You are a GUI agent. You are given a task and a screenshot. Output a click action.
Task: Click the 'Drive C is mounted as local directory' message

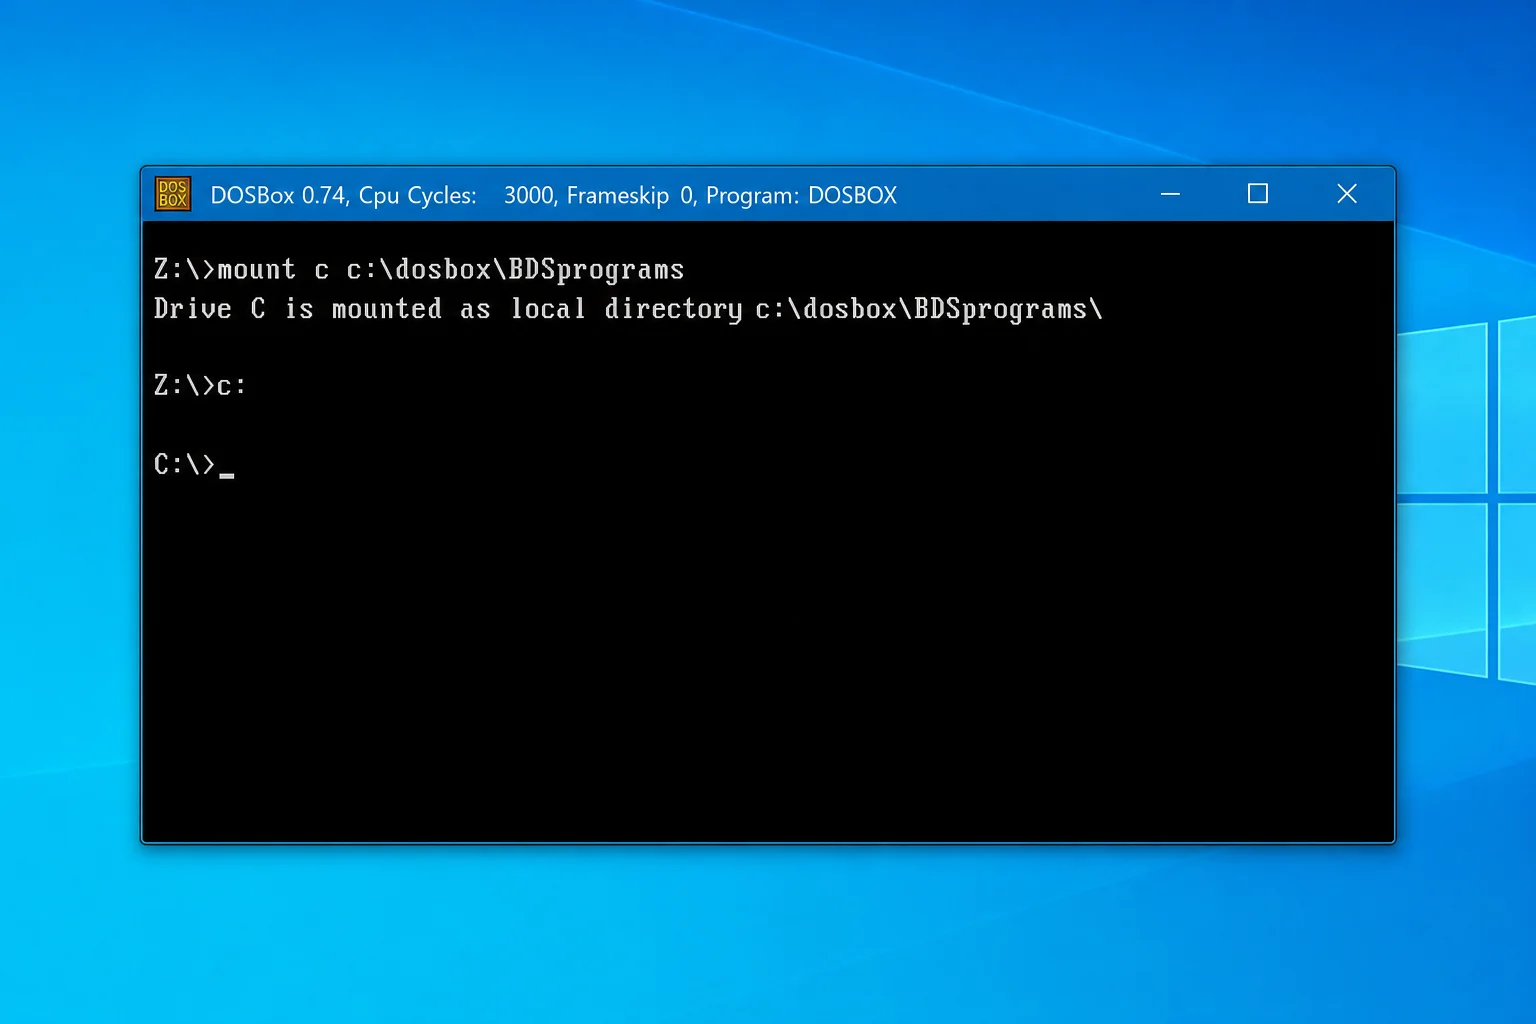click(x=628, y=309)
